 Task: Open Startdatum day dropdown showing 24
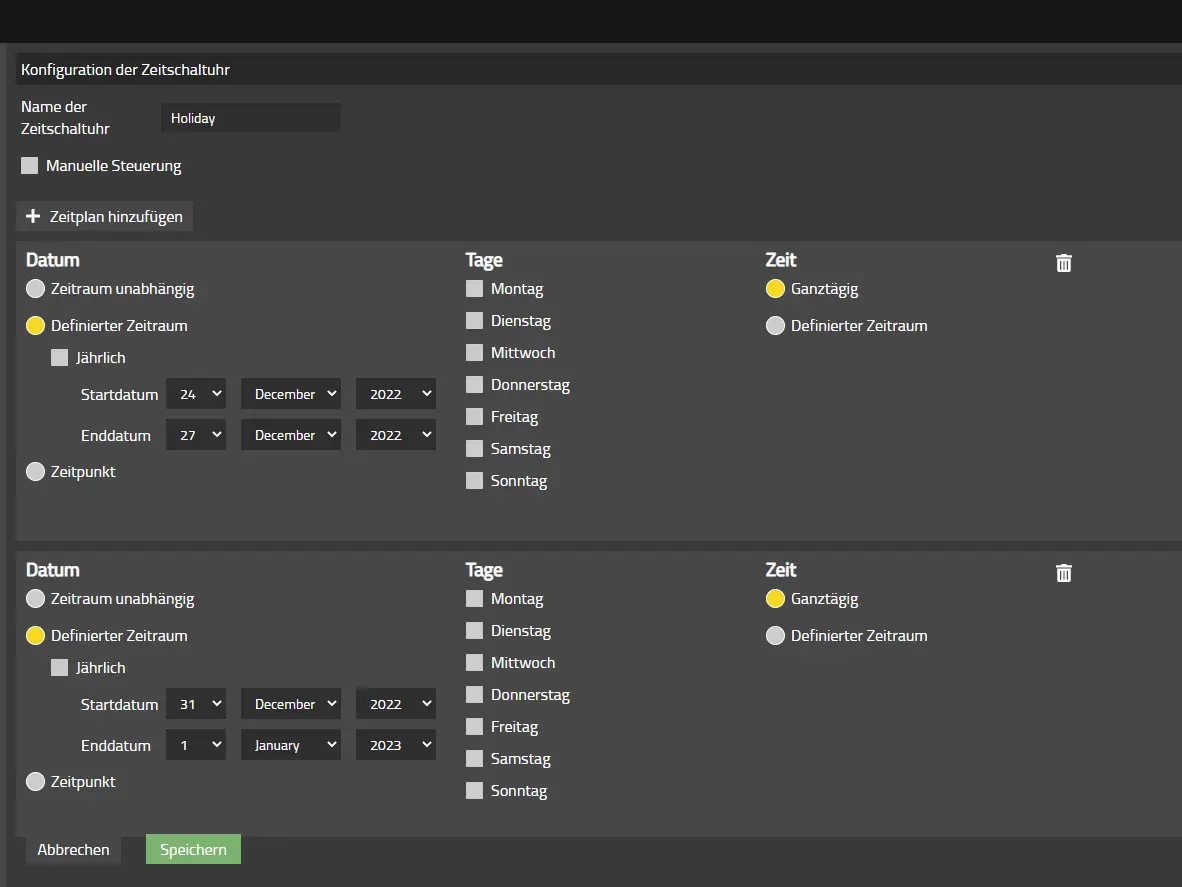pyautogui.click(x=196, y=394)
